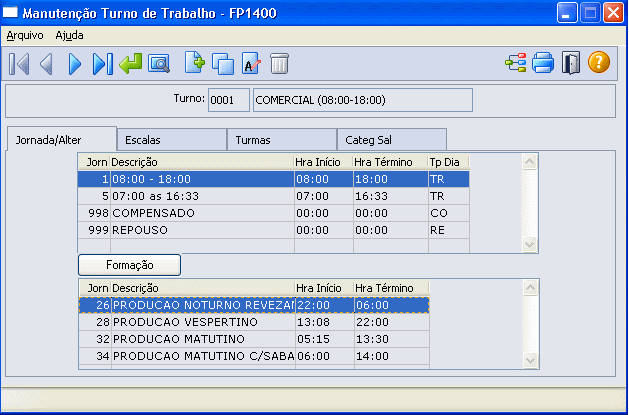Image resolution: width=629 pixels, height=415 pixels.
Task: Click the Turno code field 0001
Action: click(x=229, y=100)
